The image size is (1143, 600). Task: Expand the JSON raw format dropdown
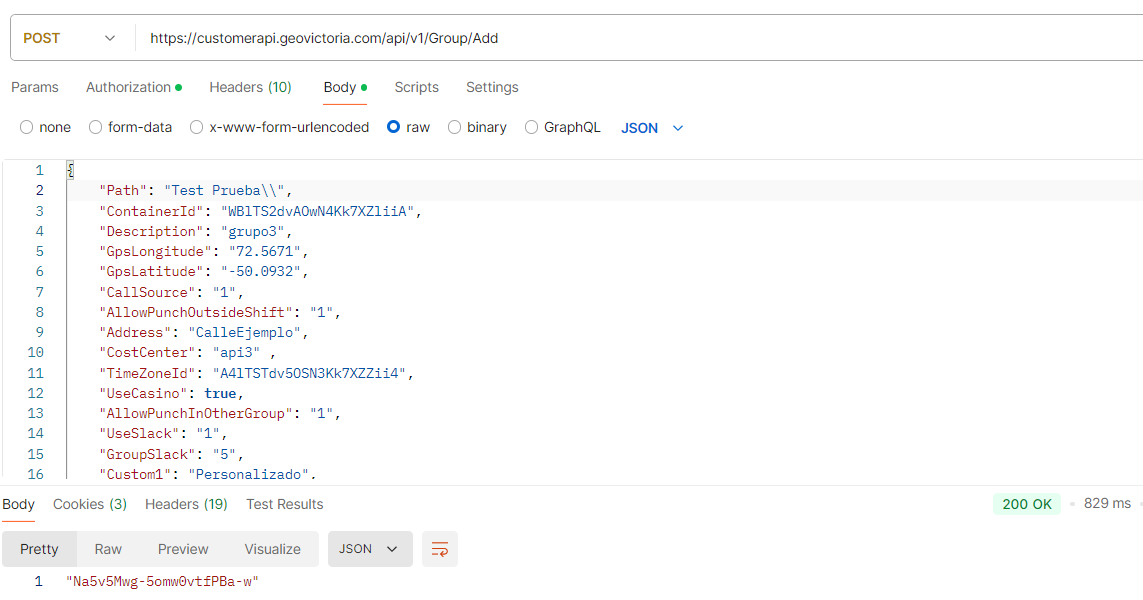tap(653, 128)
